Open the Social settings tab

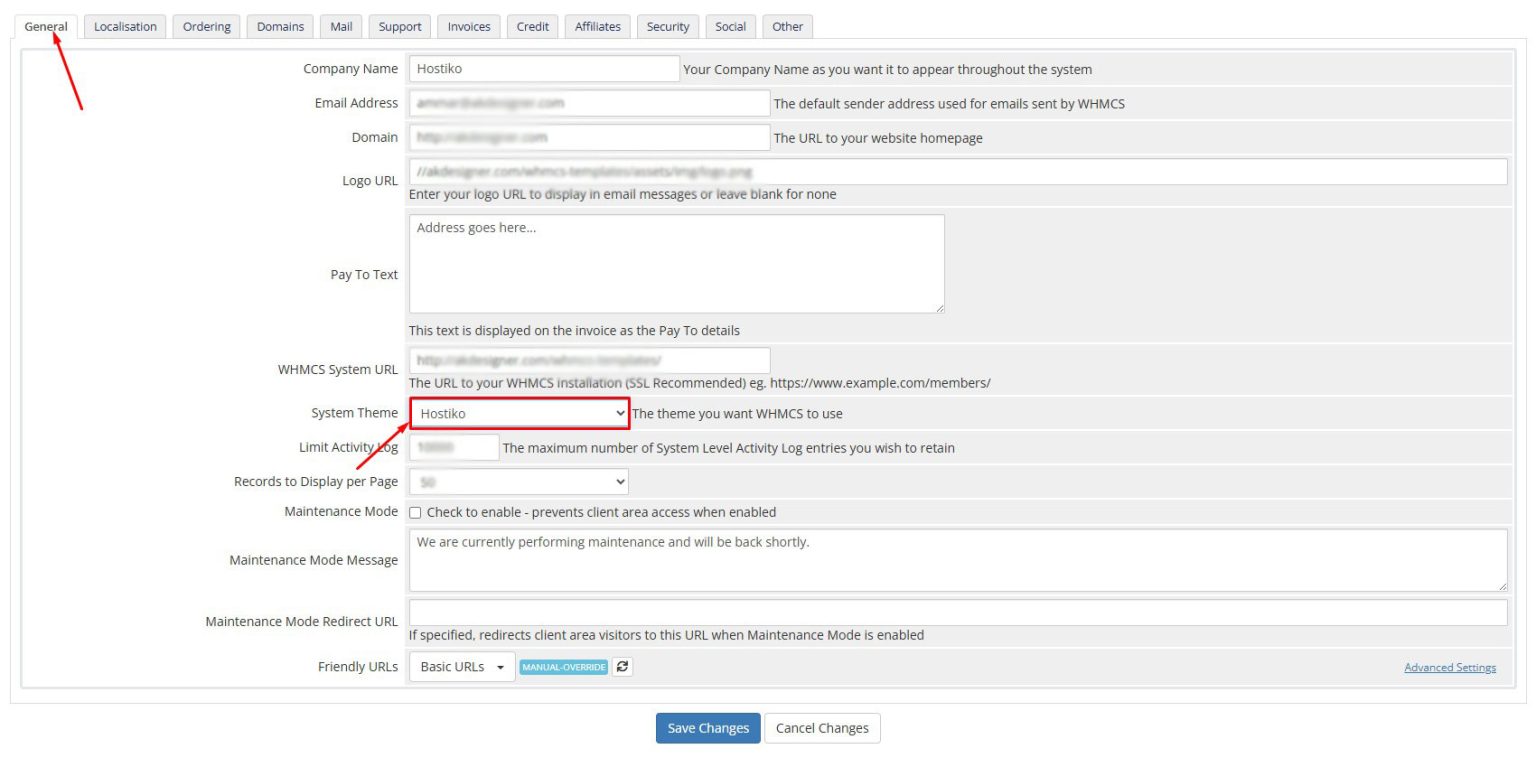pyautogui.click(x=730, y=27)
